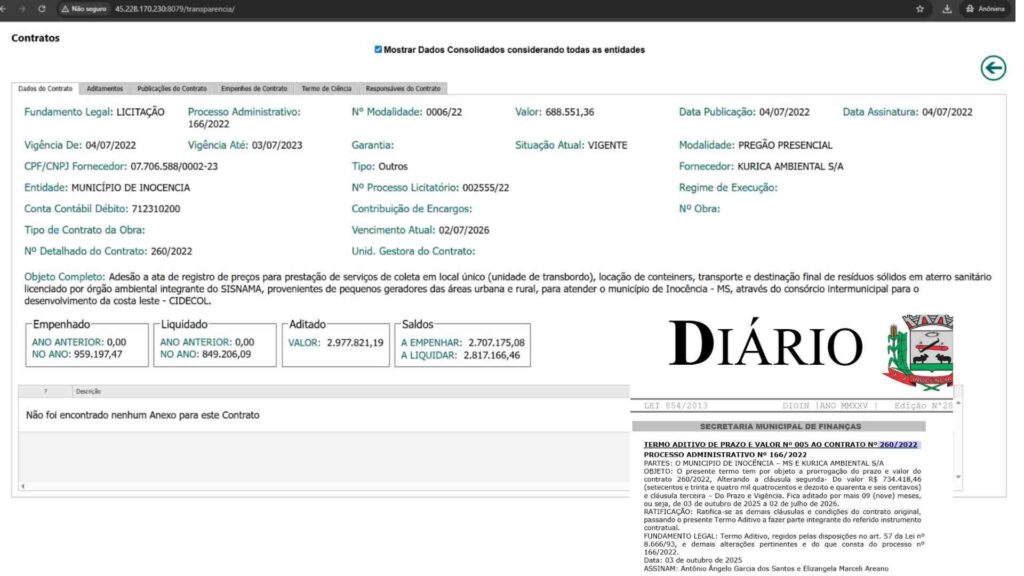1024x576 pixels.
Task: Bookmark this page with the star icon
Action: (x=919, y=8)
